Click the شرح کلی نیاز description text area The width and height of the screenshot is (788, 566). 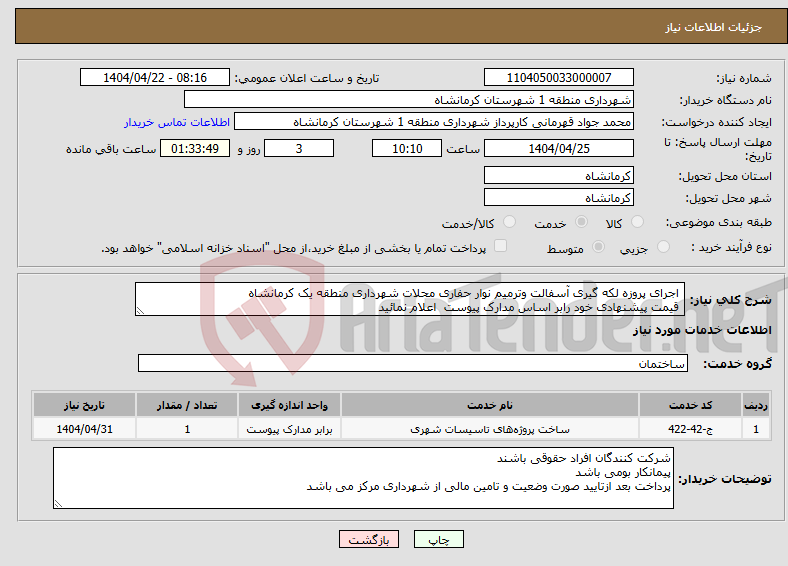(410, 299)
